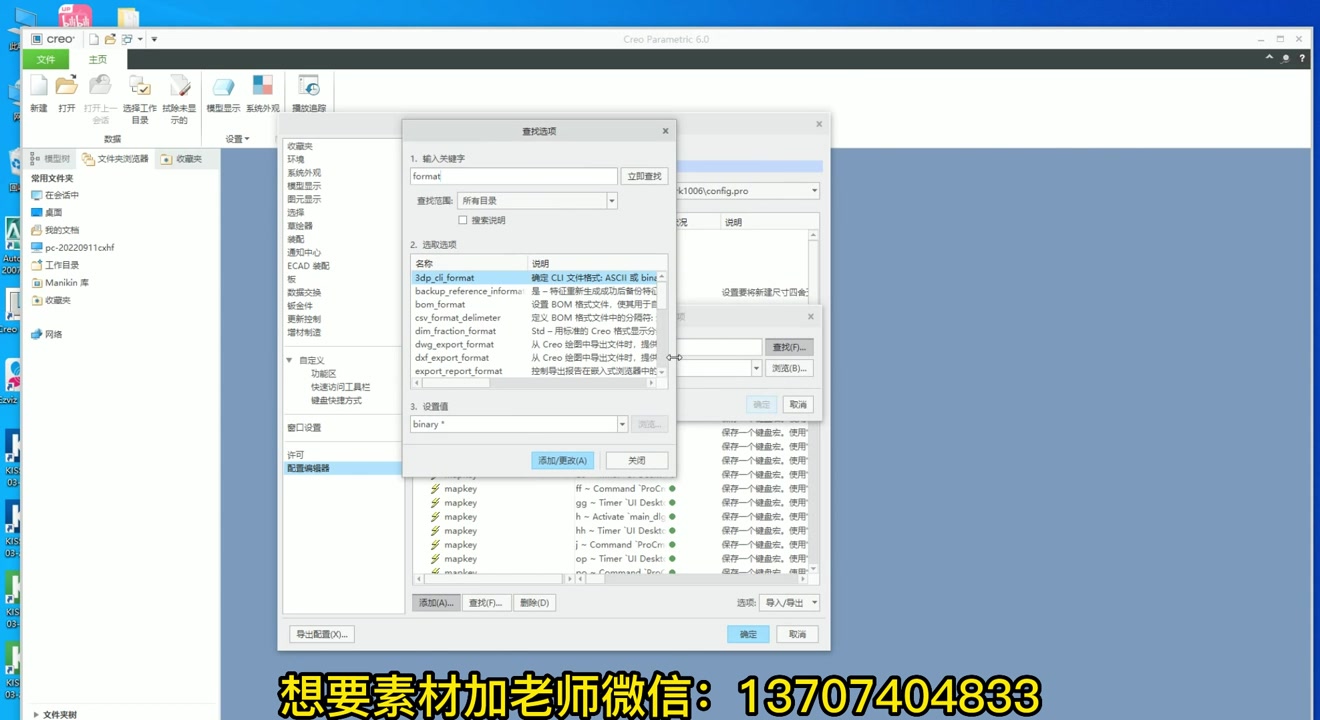Viewport: 1320px width, 720px height.
Task: Click vertical scrollbar of config editor list
Action: 813,402
